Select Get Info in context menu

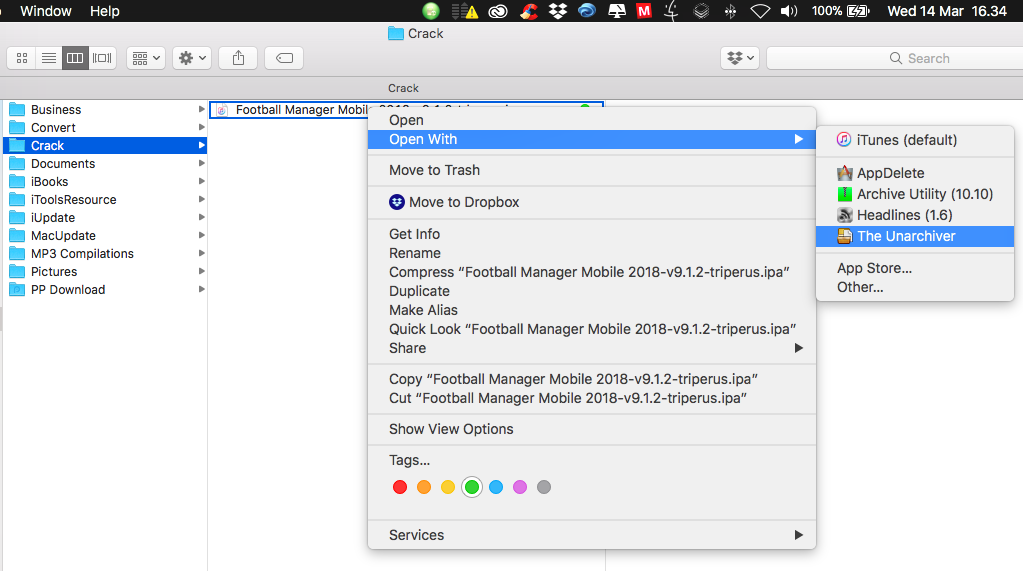(x=414, y=234)
